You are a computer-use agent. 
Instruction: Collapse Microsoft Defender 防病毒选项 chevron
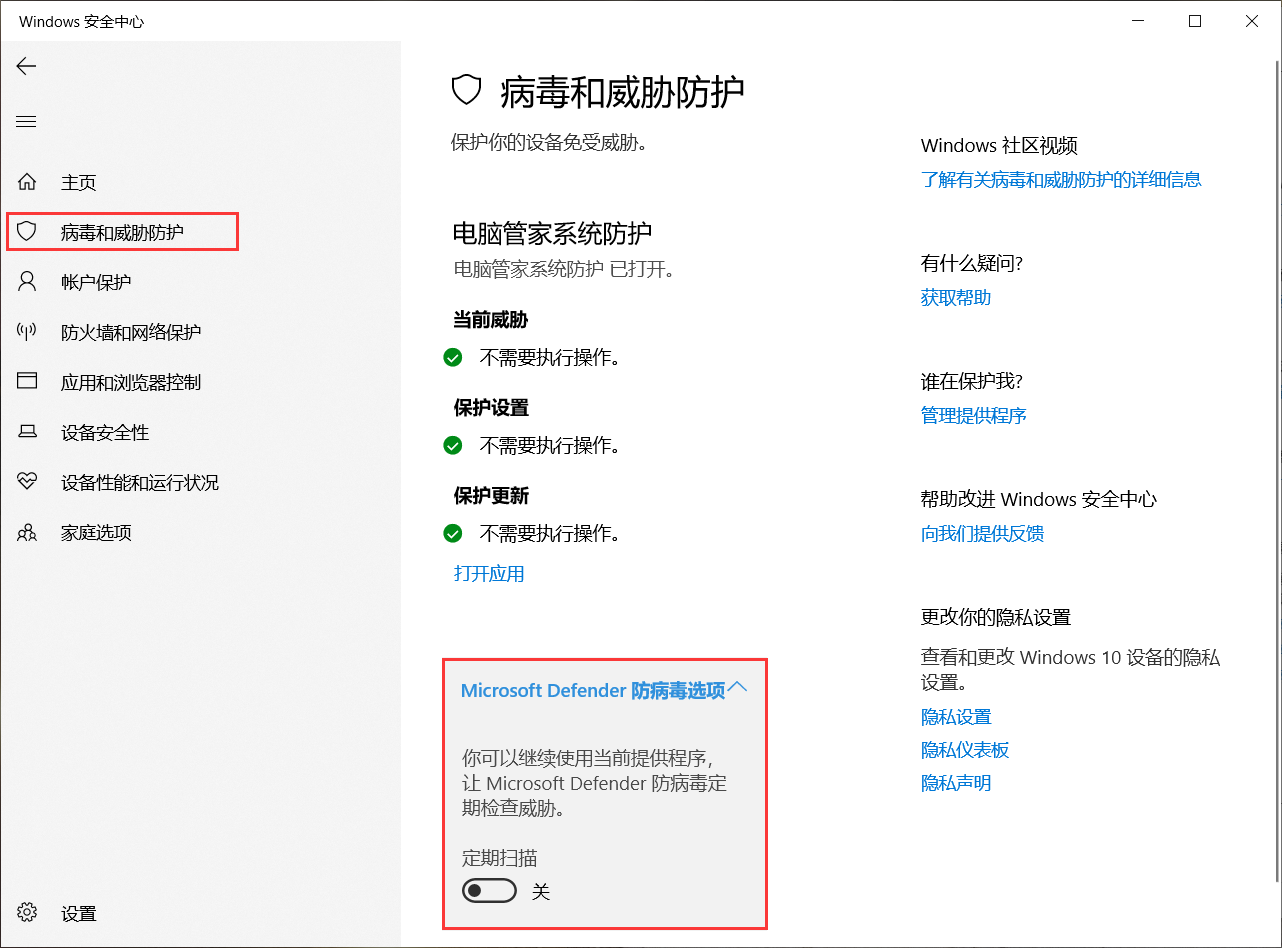click(x=738, y=687)
